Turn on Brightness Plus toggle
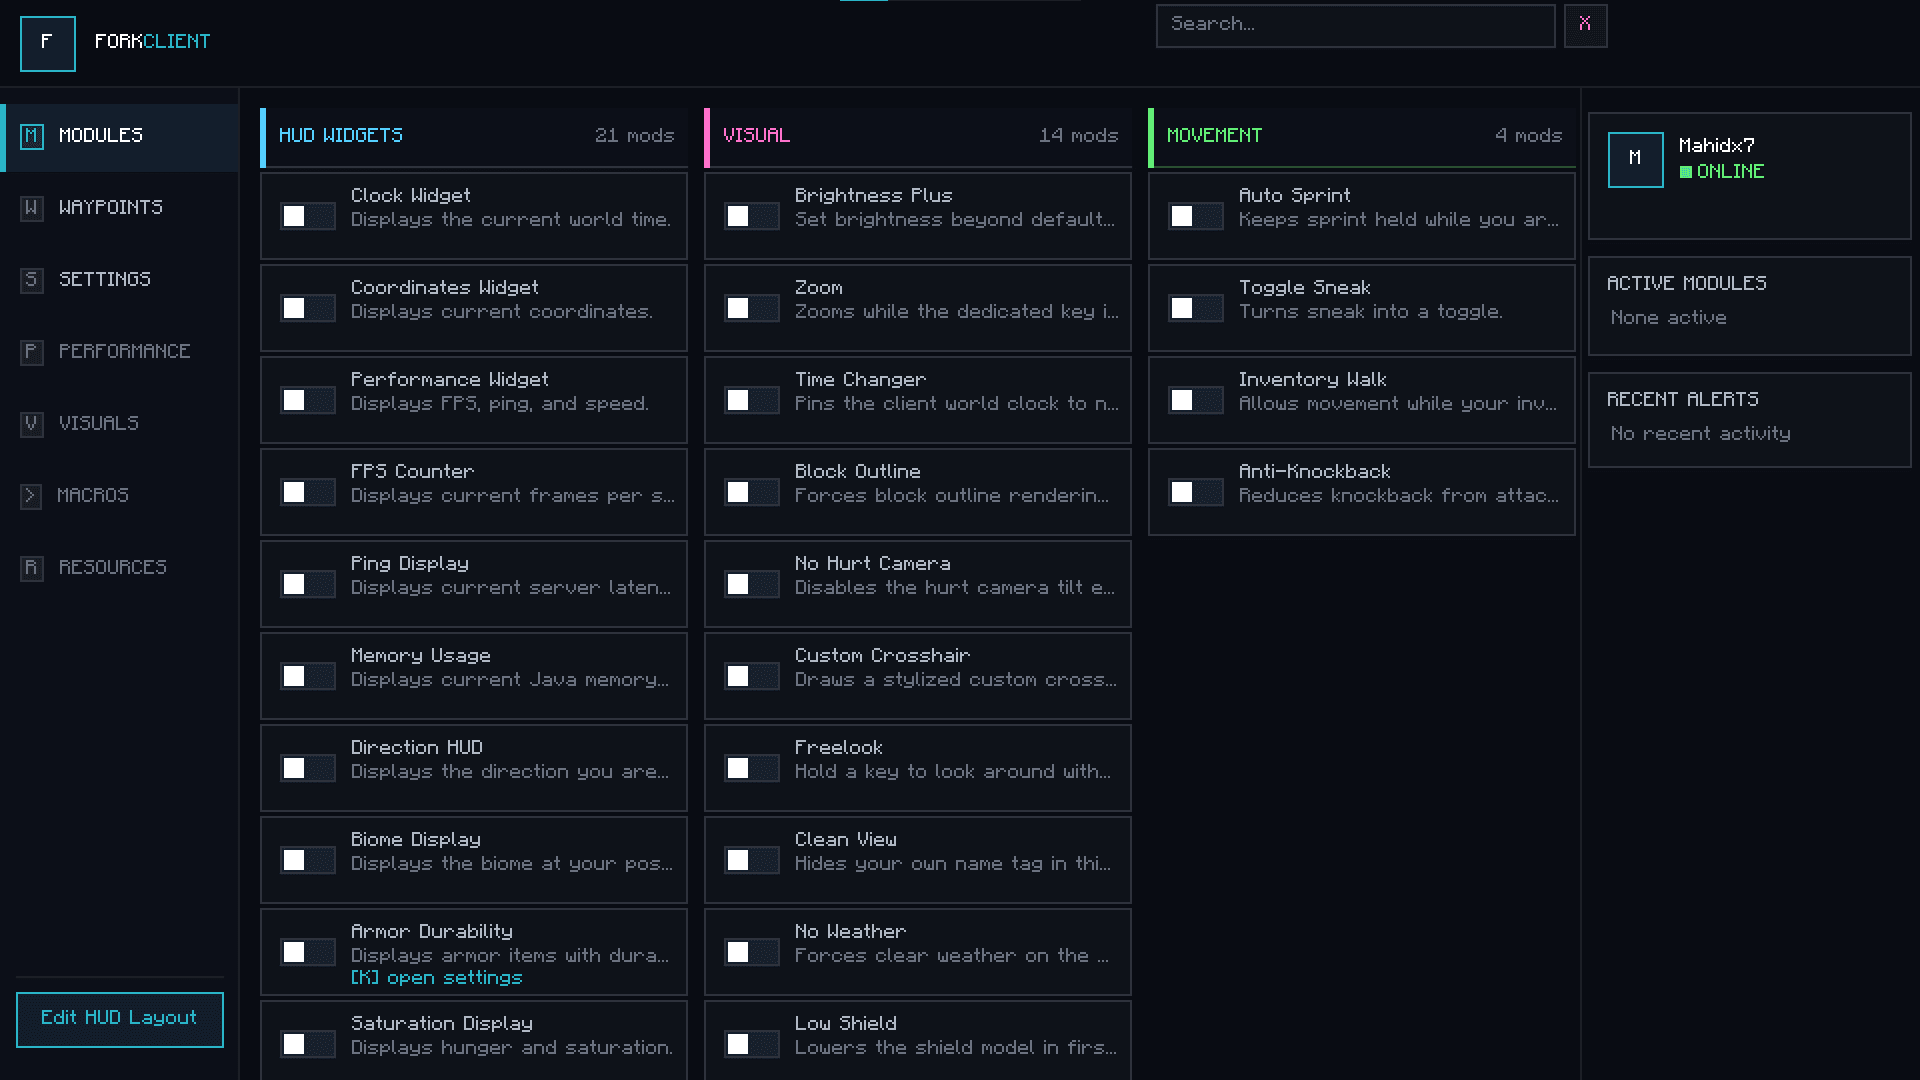The image size is (1920, 1080). click(751, 216)
